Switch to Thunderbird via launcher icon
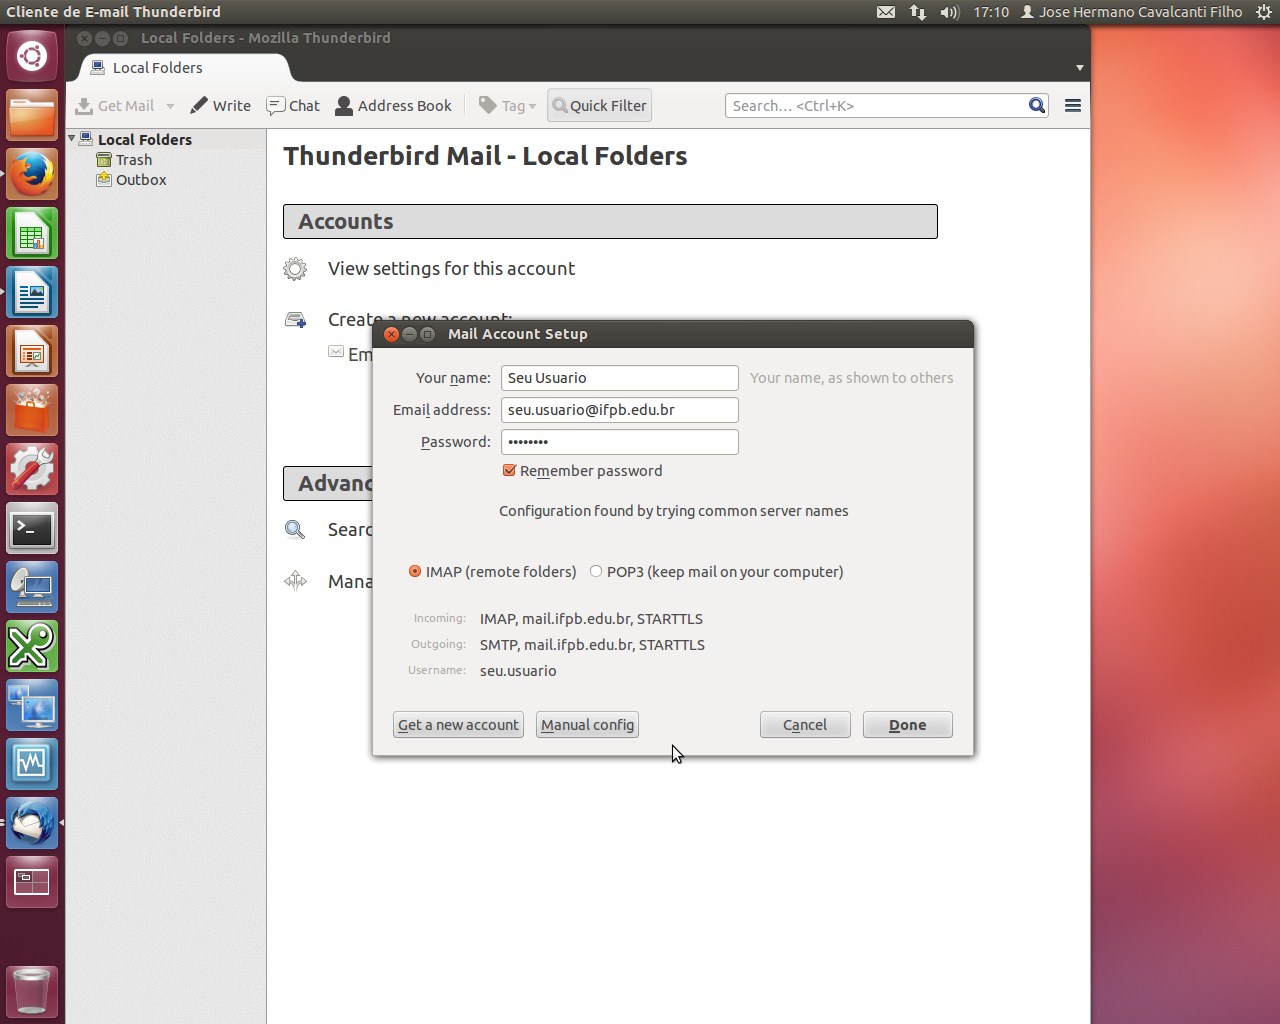 (32, 823)
